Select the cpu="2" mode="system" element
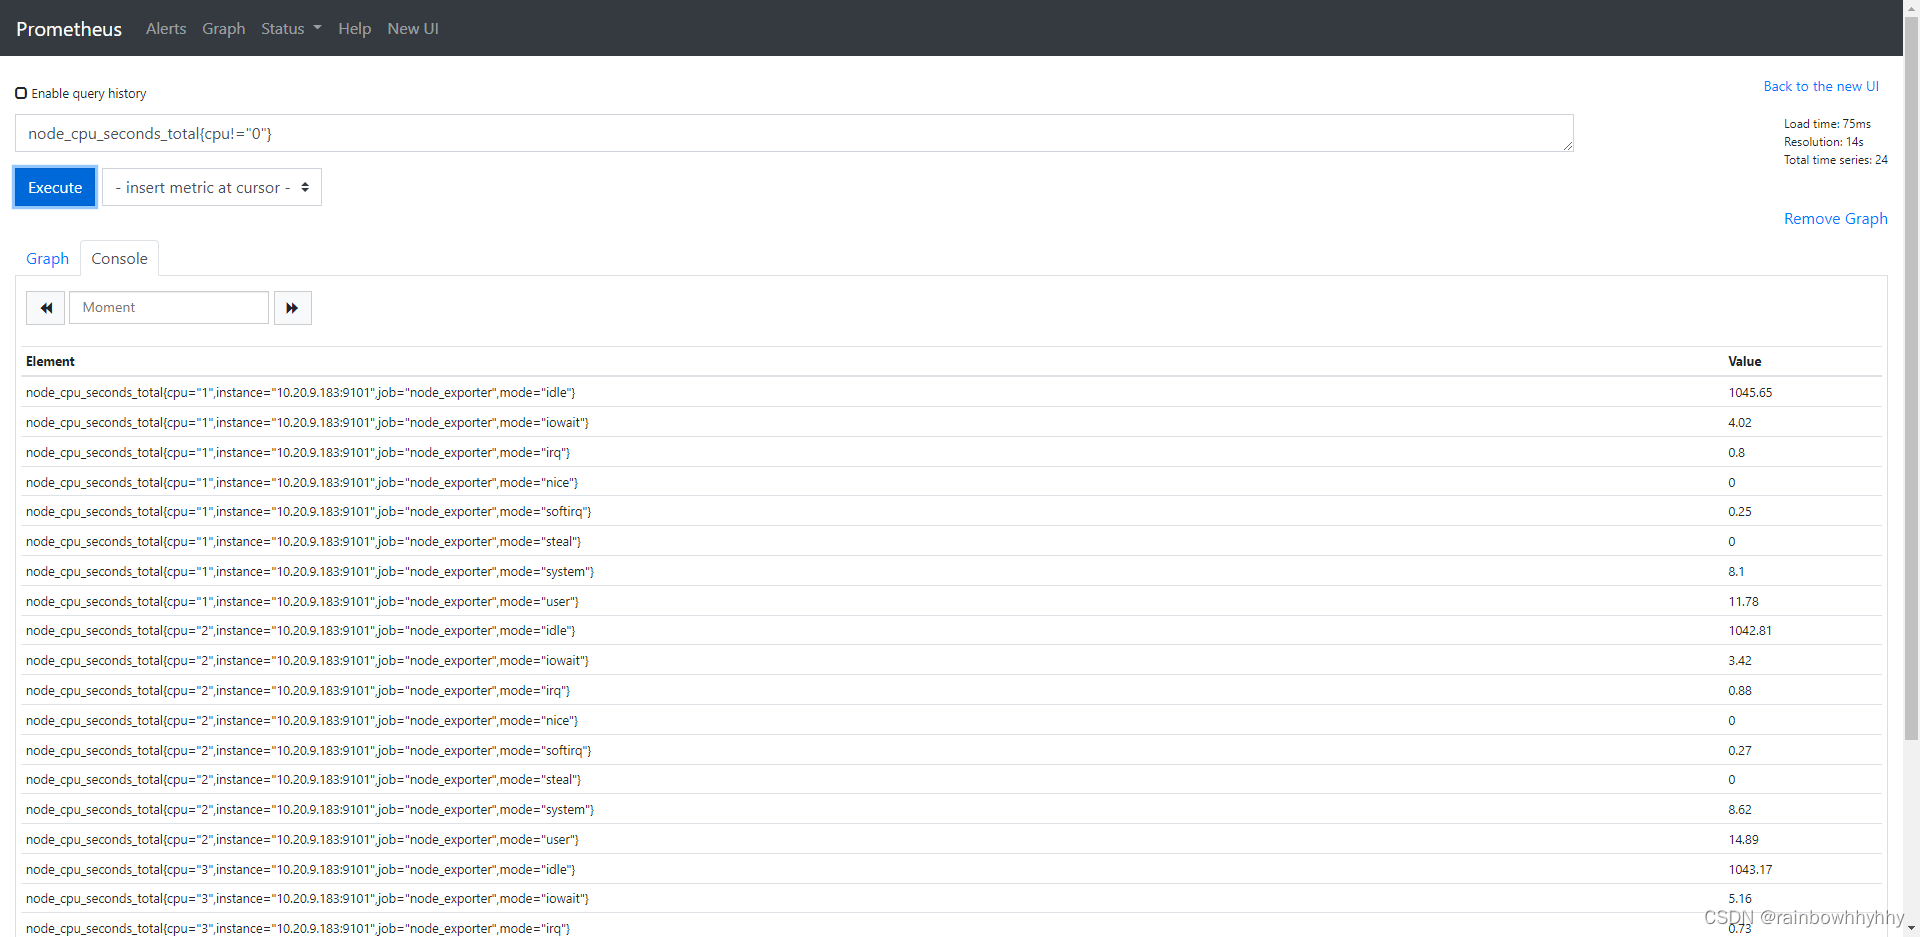The height and width of the screenshot is (937, 1920). 310,809
